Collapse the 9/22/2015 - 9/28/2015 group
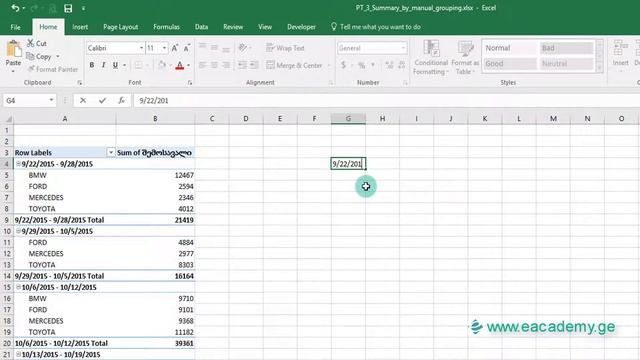Image resolution: width=640 pixels, height=360 pixels. (x=18, y=164)
